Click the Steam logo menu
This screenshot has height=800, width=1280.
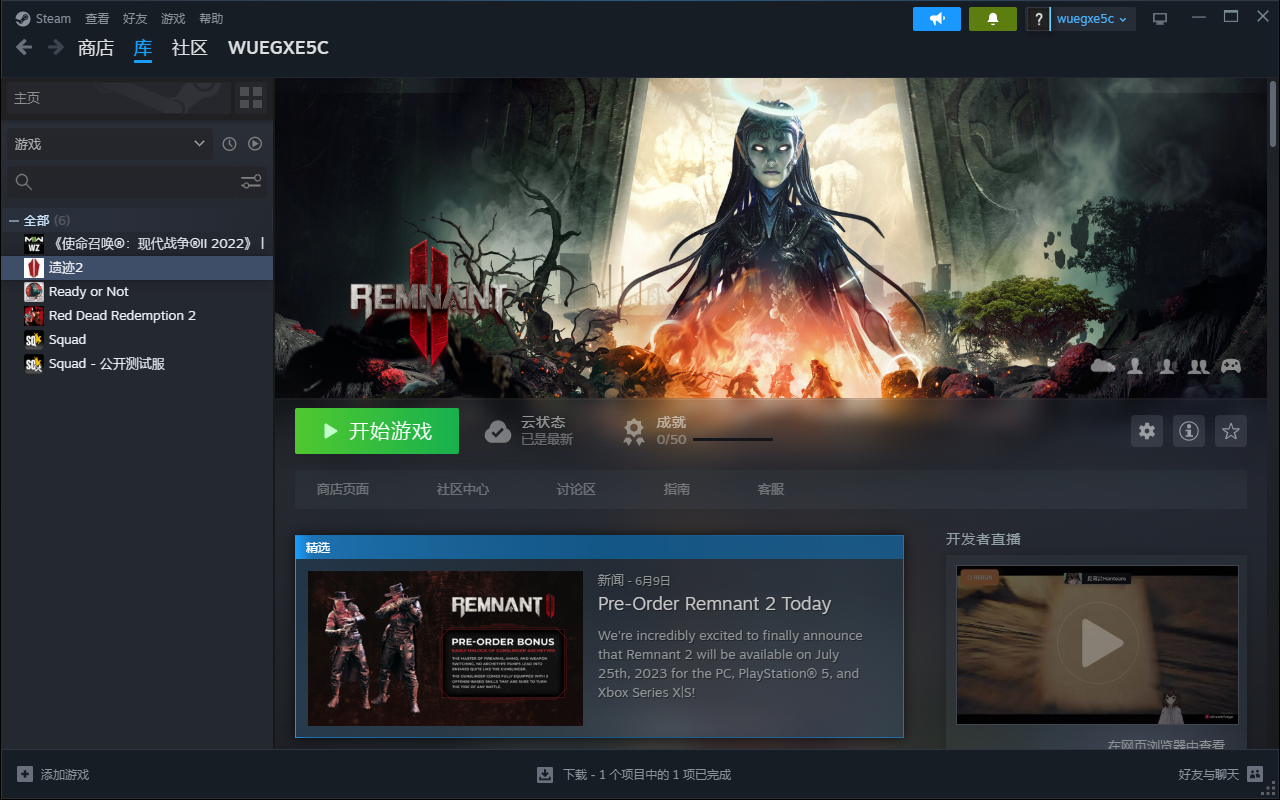43,18
